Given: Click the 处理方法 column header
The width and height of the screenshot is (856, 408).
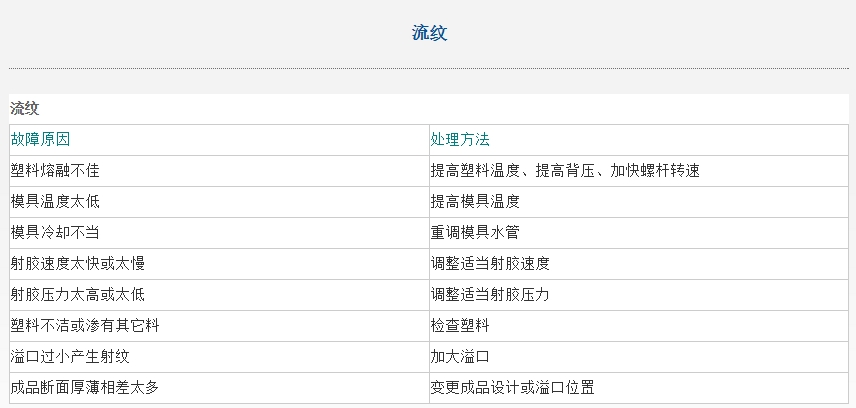Looking at the screenshot, I should pyautogui.click(x=639, y=140).
